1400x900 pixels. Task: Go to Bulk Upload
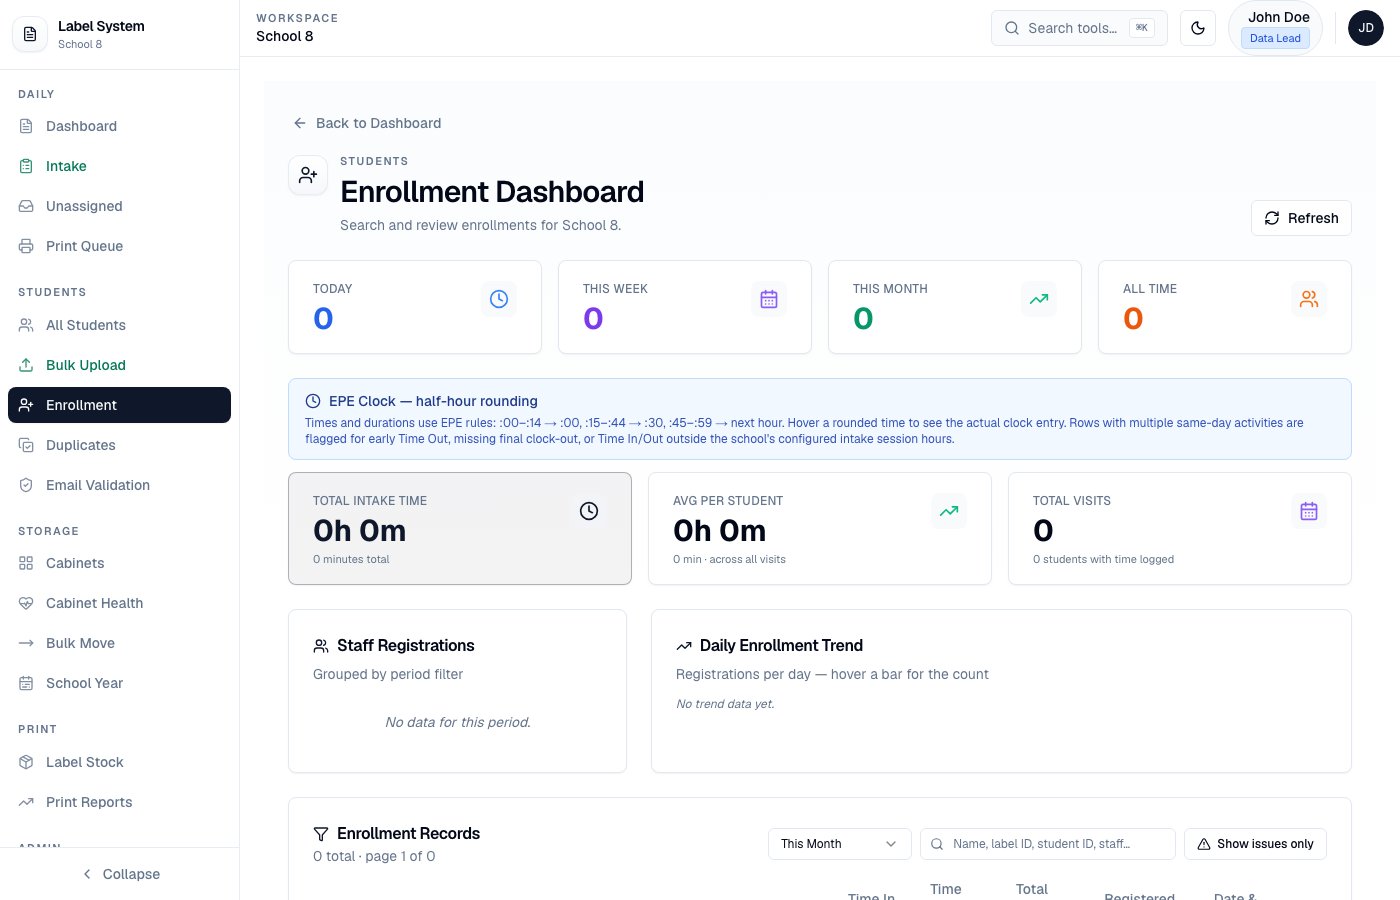pyautogui.click(x=119, y=365)
